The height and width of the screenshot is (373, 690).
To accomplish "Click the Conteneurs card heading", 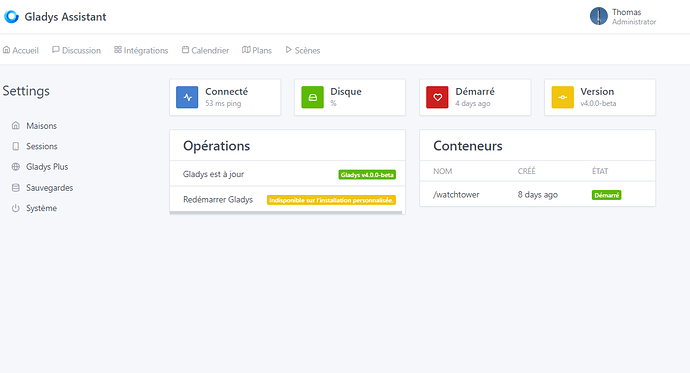I will click(468, 146).
